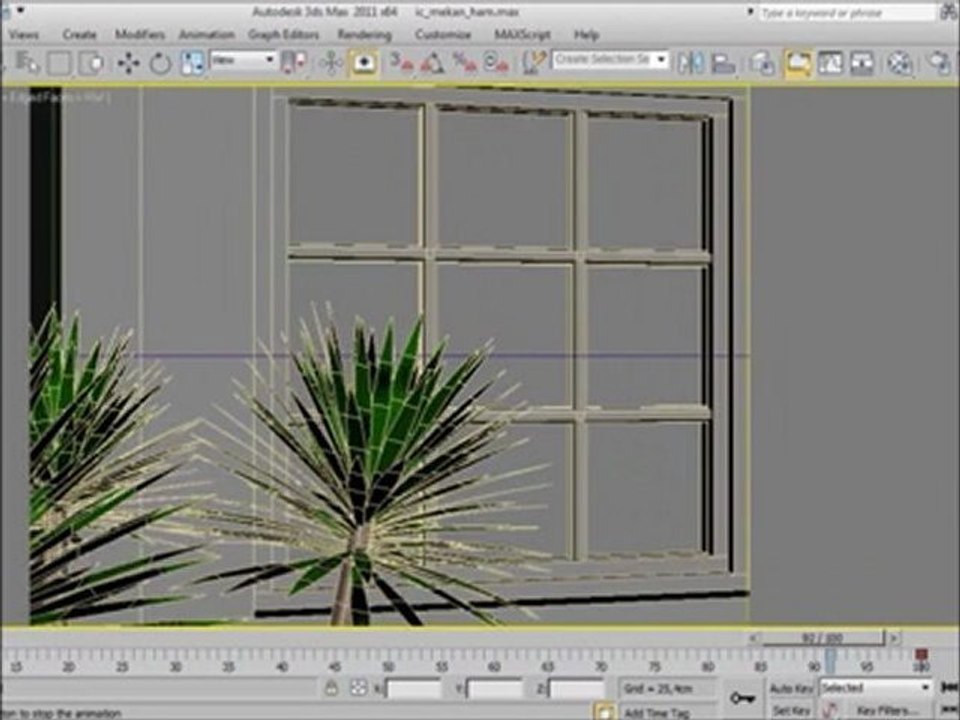Open the Material Editor
This screenshot has width=960, height=720.
pyautogui.click(x=900, y=64)
